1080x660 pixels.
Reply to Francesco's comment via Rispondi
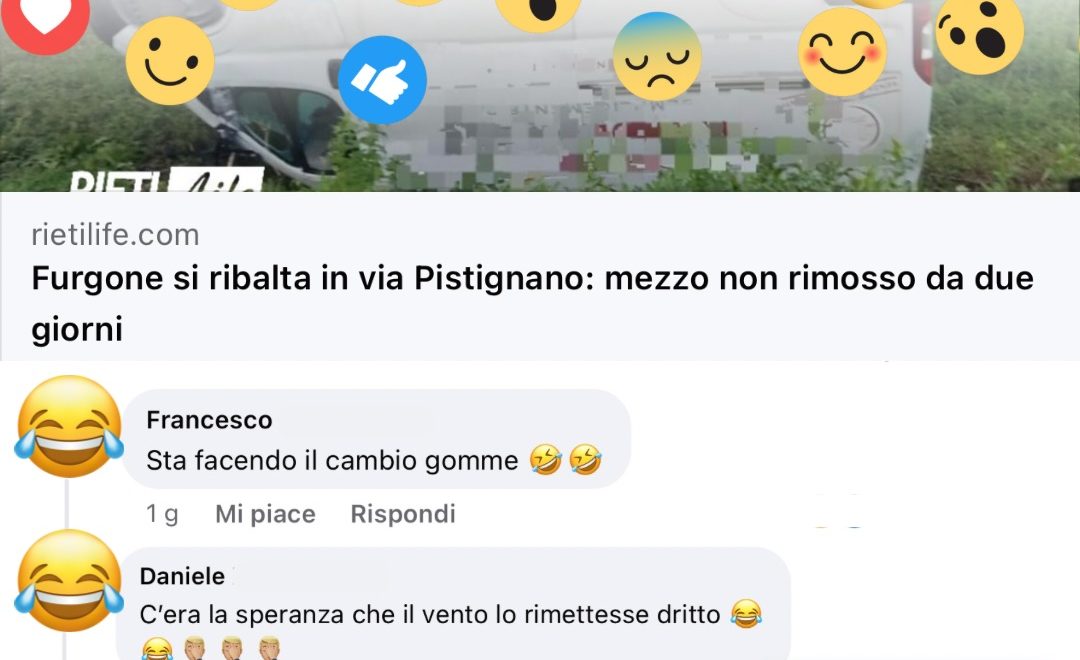click(x=403, y=514)
